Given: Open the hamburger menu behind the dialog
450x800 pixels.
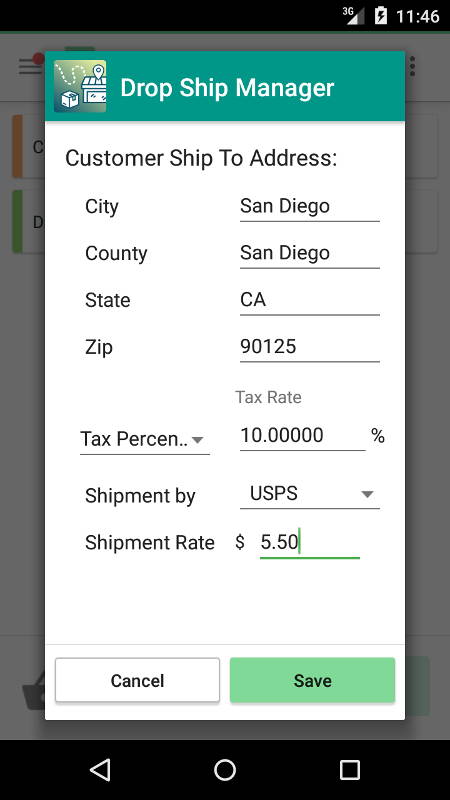Looking at the screenshot, I should [x=30, y=66].
